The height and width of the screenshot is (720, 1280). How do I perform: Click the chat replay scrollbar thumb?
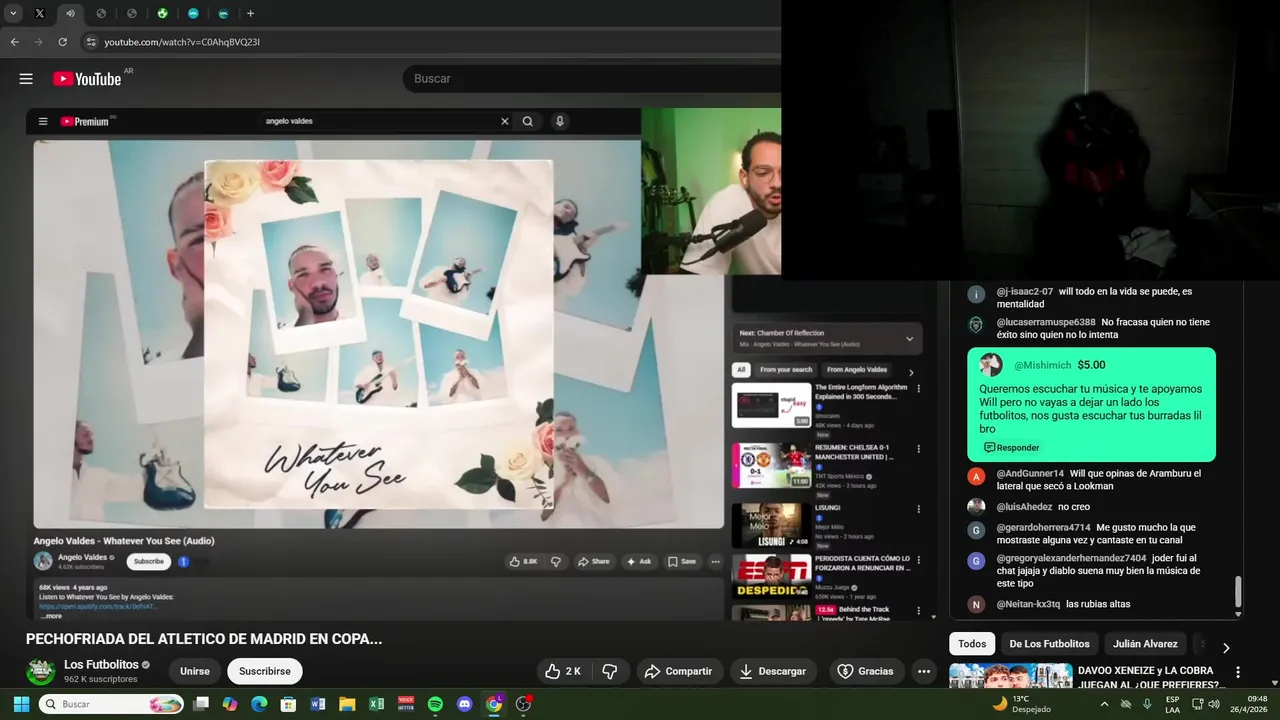click(1238, 592)
